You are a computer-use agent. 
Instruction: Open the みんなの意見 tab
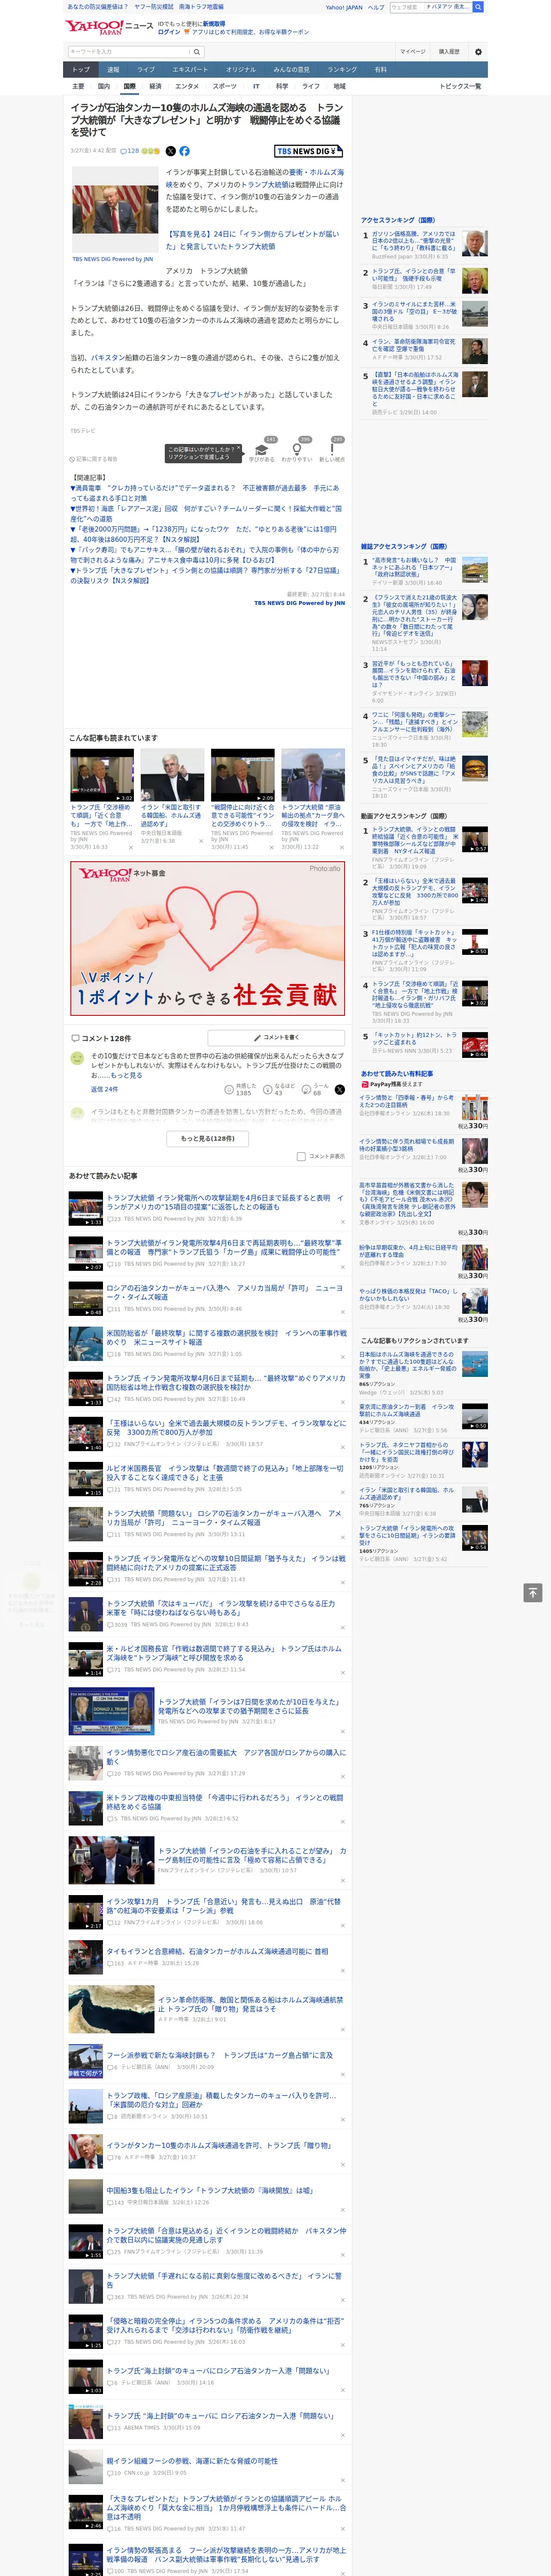(291, 69)
